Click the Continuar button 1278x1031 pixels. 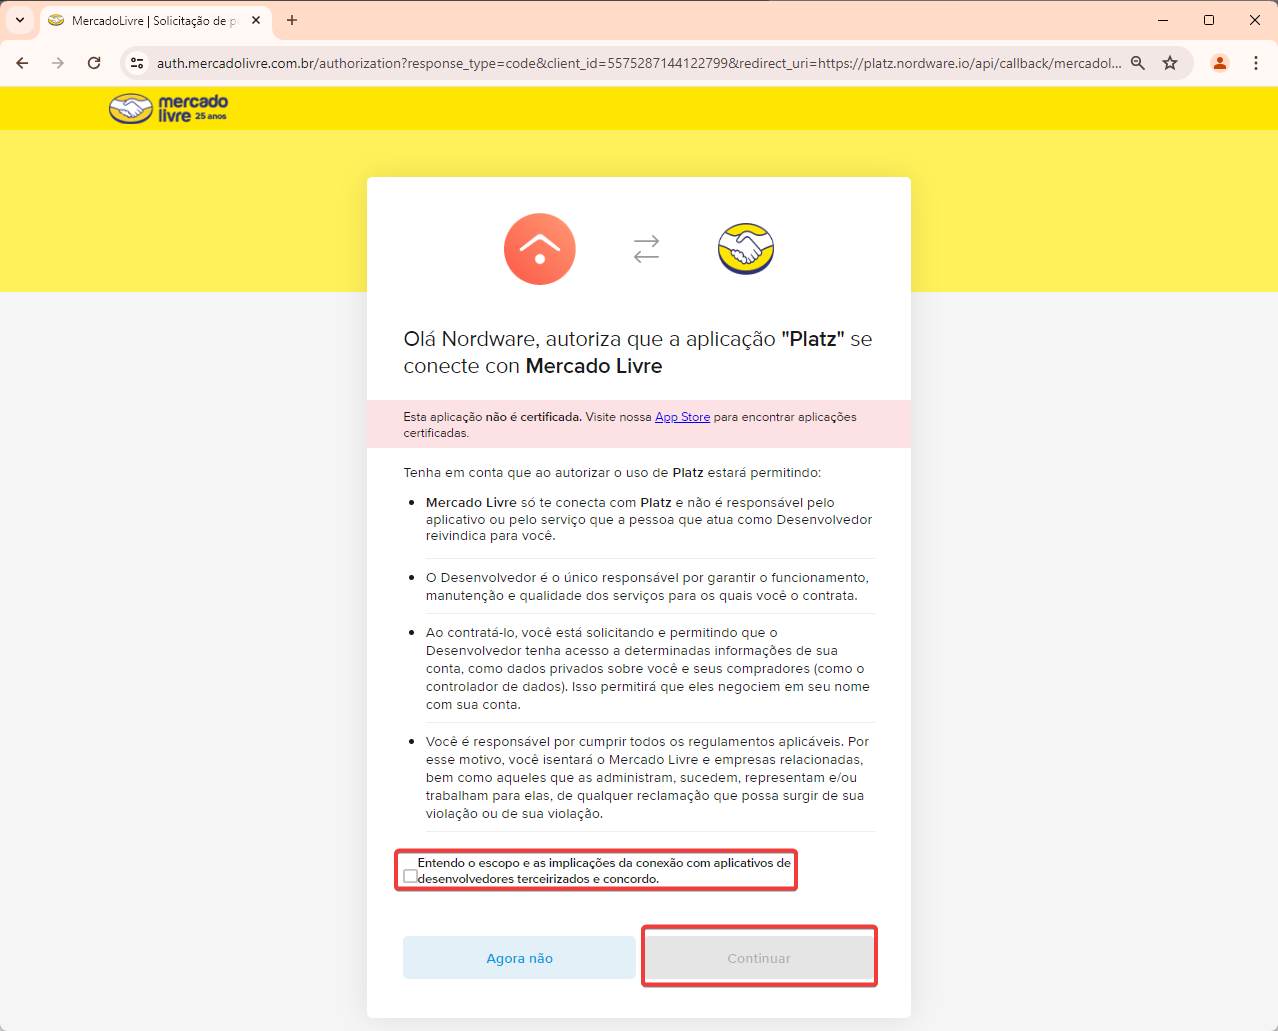click(759, 958)
